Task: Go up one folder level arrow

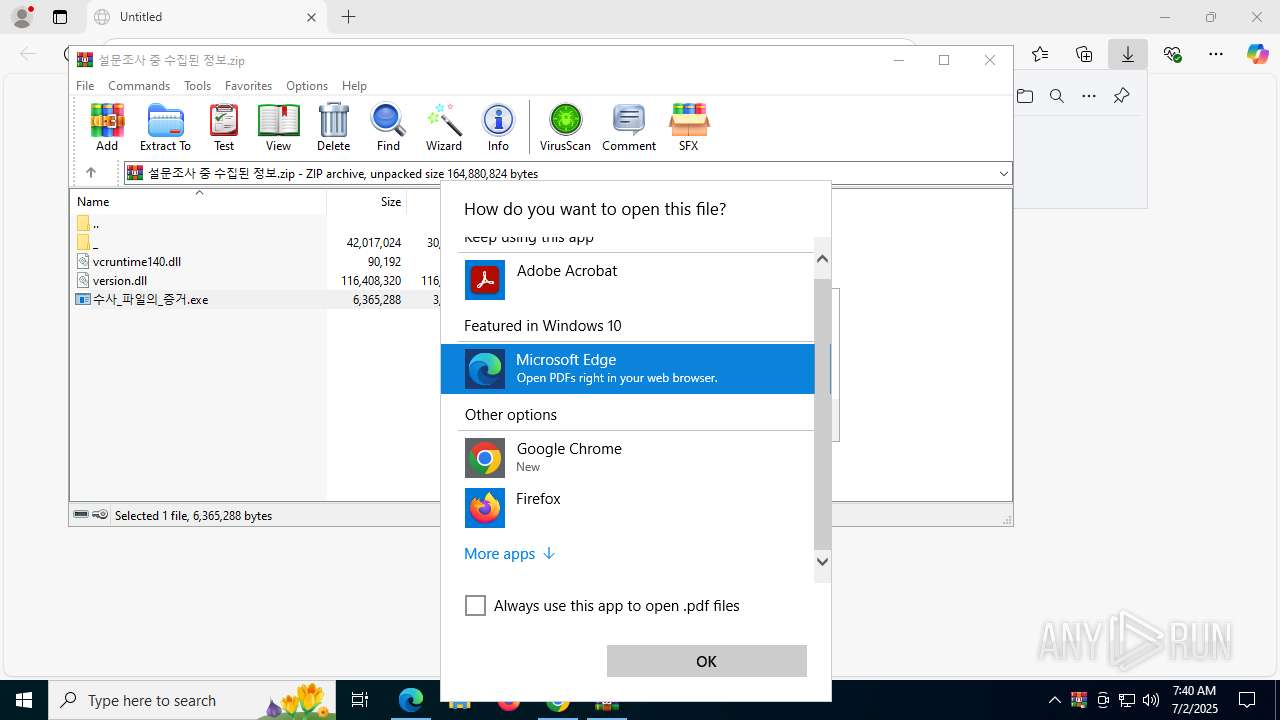Action: 90,173
